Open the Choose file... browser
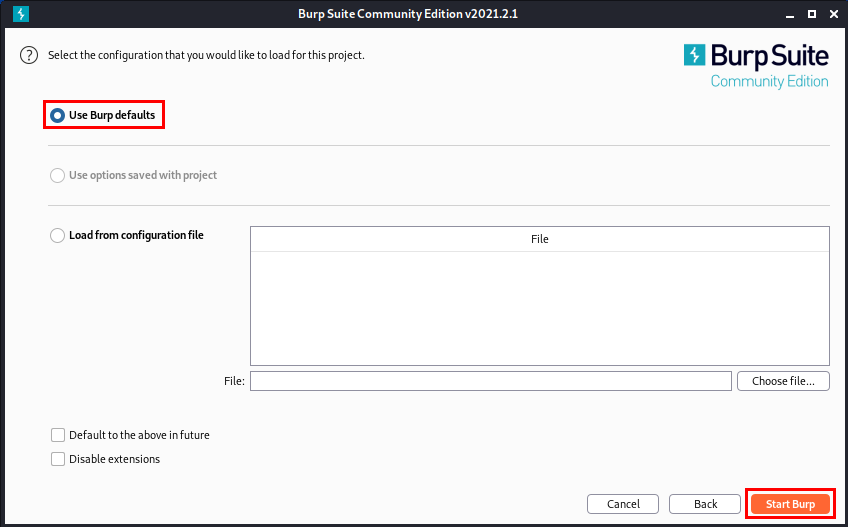848x527 pixels. [783, 381]
